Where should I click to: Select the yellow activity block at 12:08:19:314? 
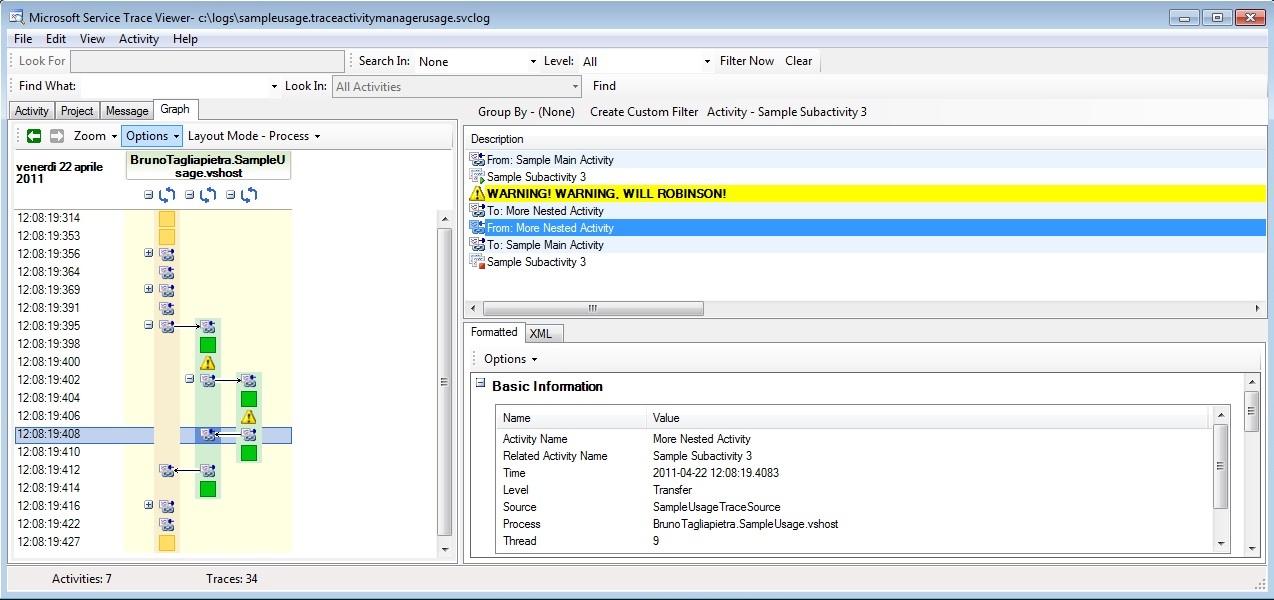167,218
